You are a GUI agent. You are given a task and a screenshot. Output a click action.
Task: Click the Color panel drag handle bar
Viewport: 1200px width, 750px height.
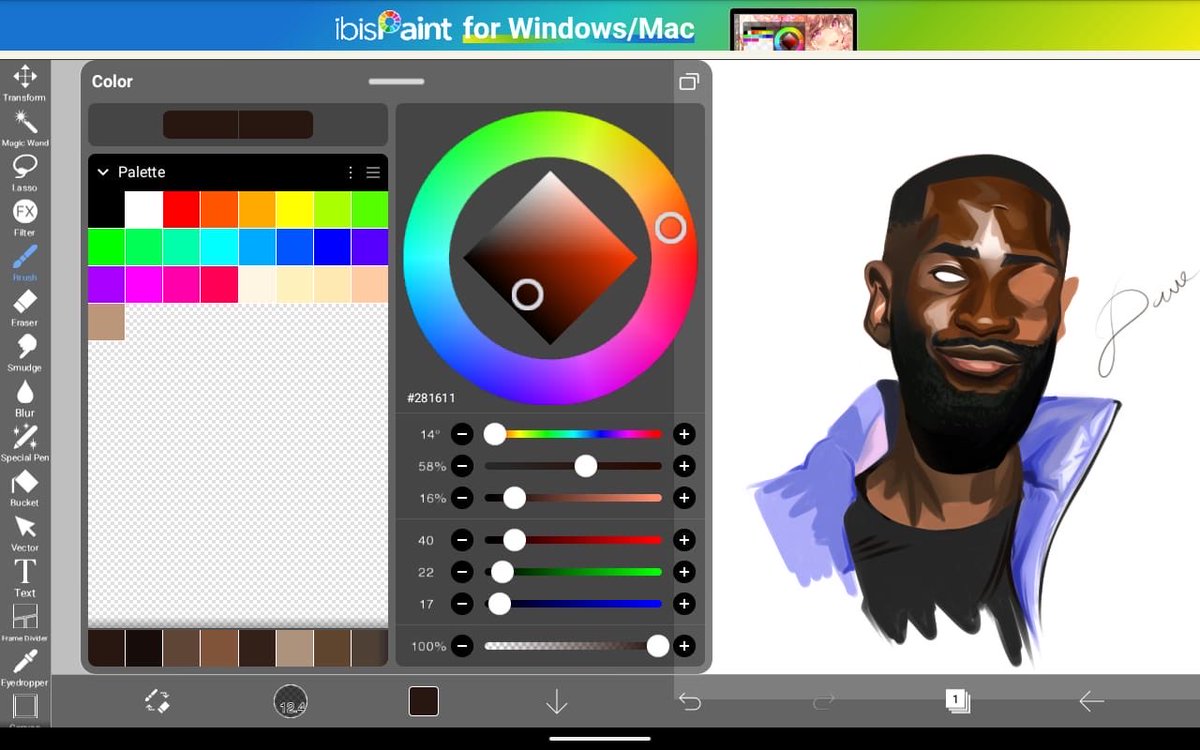[396, 81]
